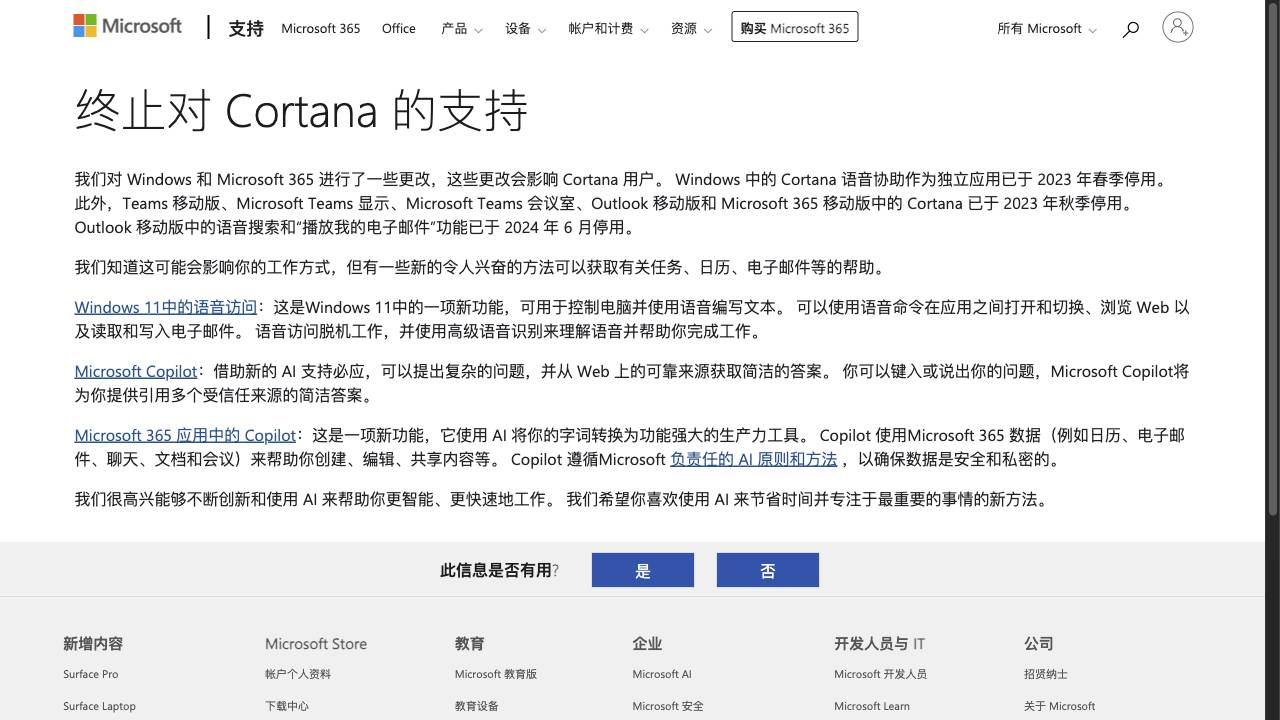
Task: Open the 招贤纳士 footer link
Action: 1046,674
